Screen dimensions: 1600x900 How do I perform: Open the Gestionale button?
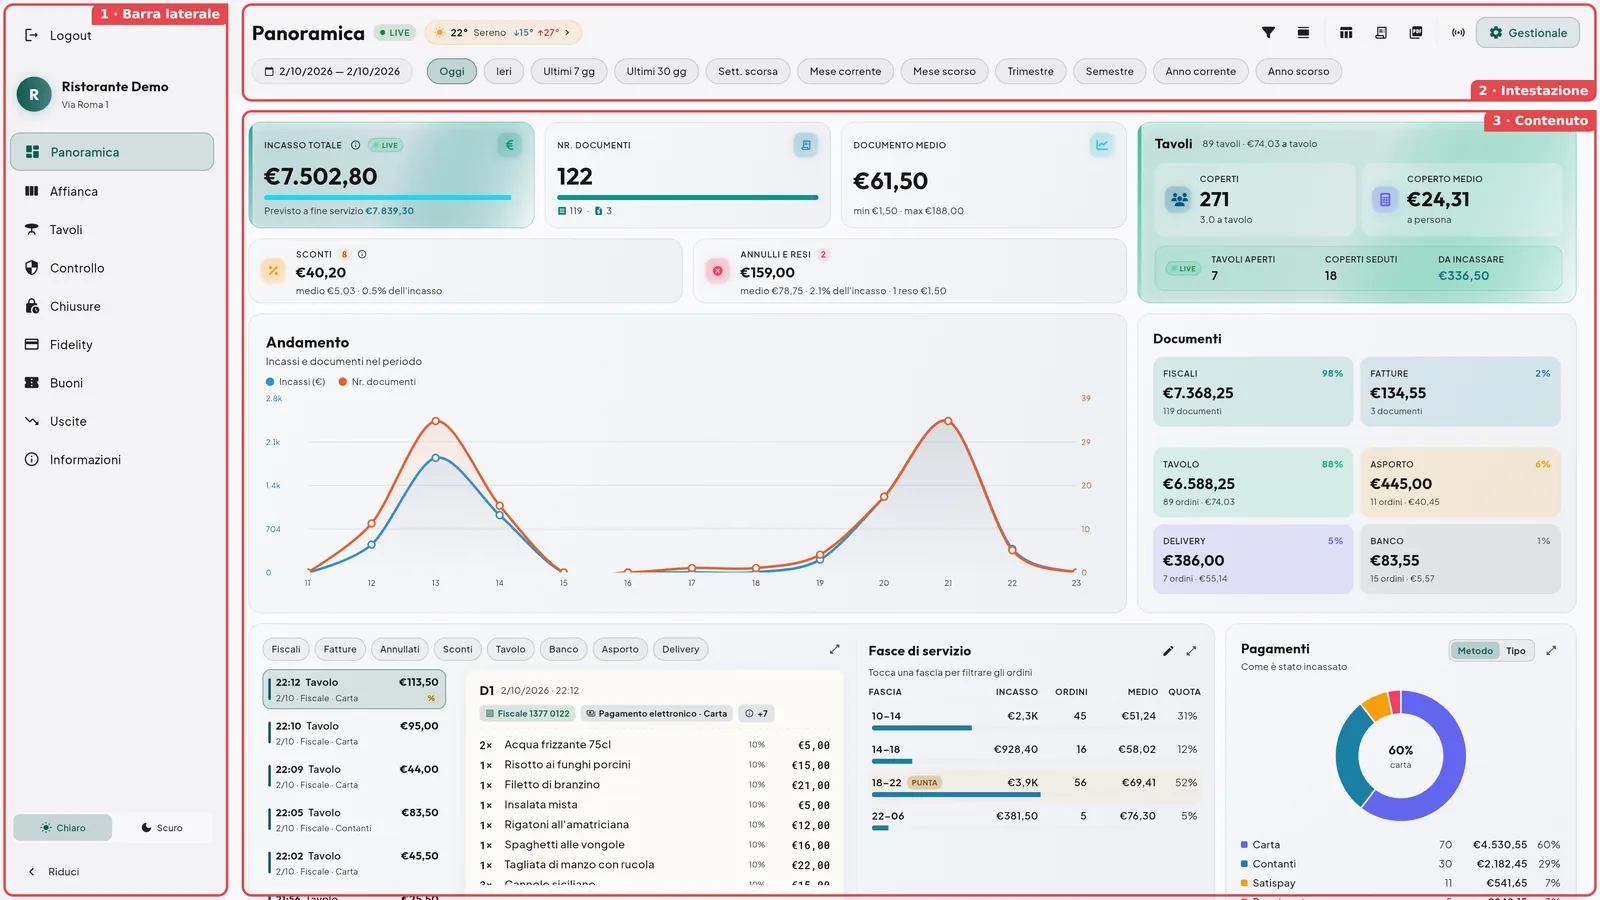pyautogui.click(x=1528, y=33)
